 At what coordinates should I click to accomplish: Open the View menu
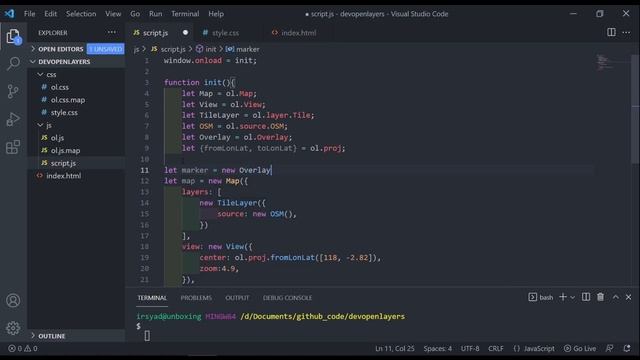pos(113,13)
